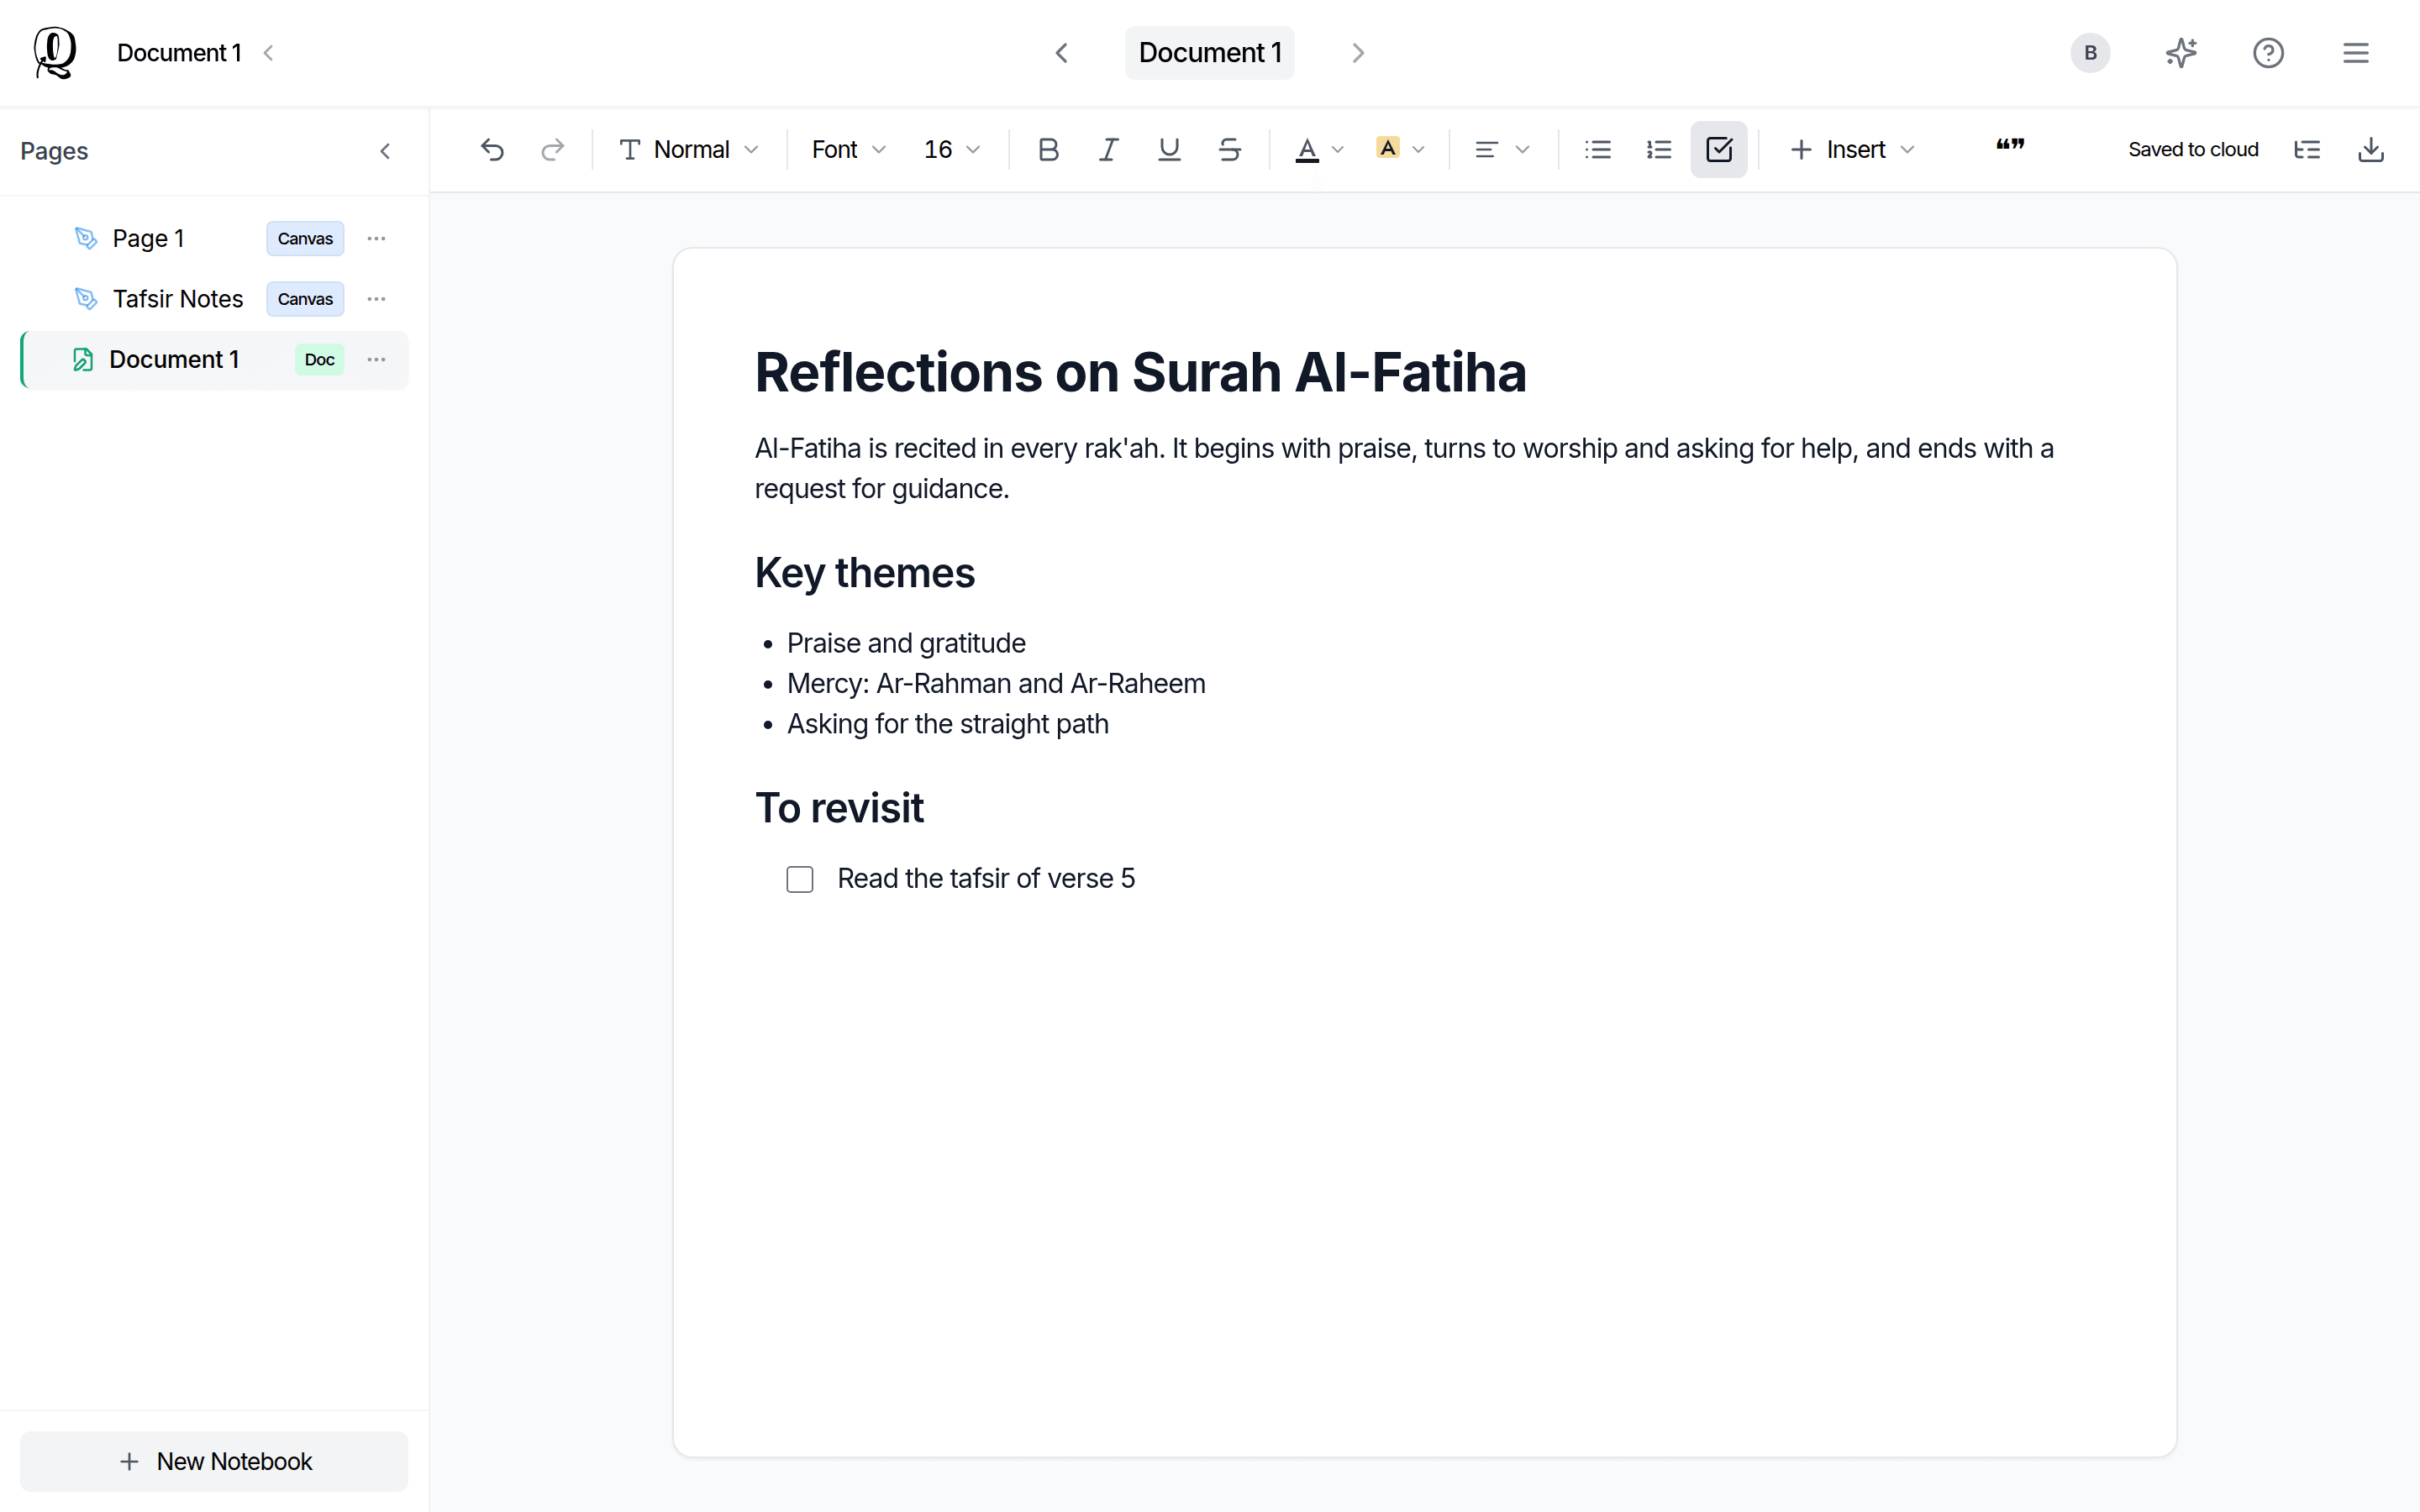Click the user avatar B

2090,53
